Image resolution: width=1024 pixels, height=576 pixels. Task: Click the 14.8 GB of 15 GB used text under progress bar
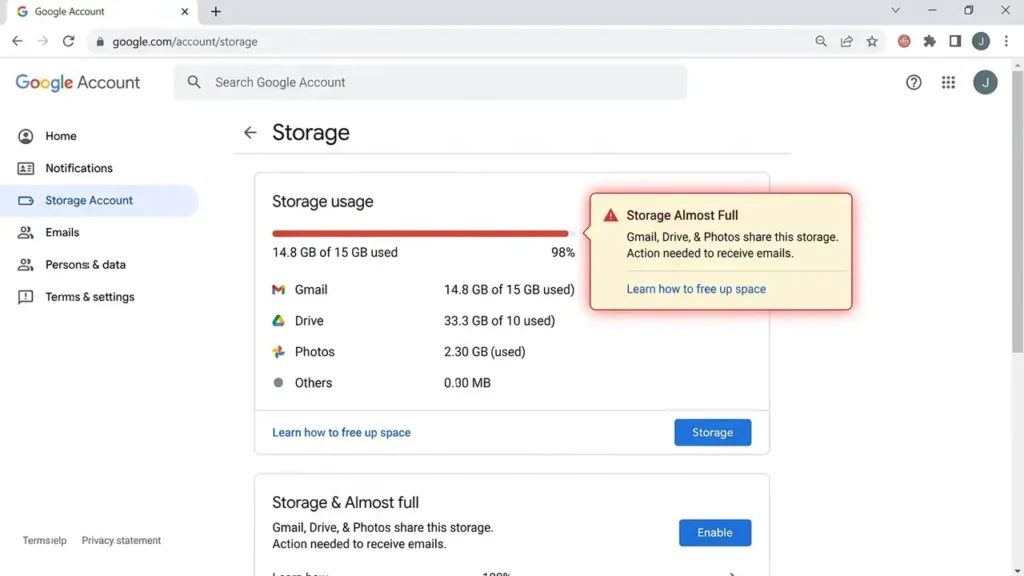tap(335, 252)
